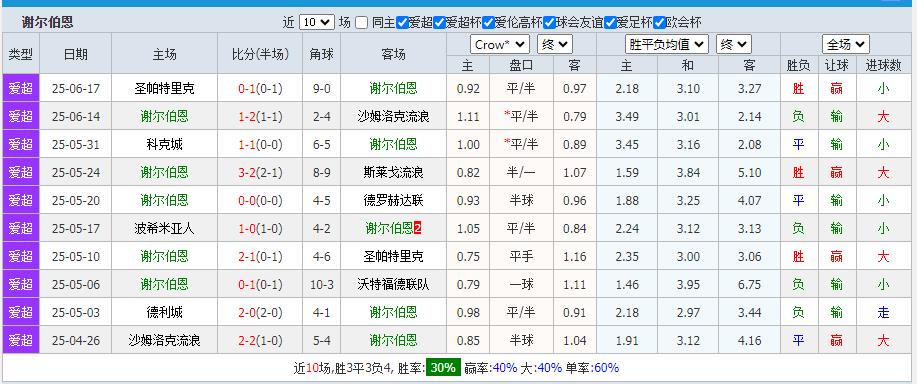
Task: Open the 终 dropdown beside Crow*
Action: pyautogui.click(x=555, y=44)
